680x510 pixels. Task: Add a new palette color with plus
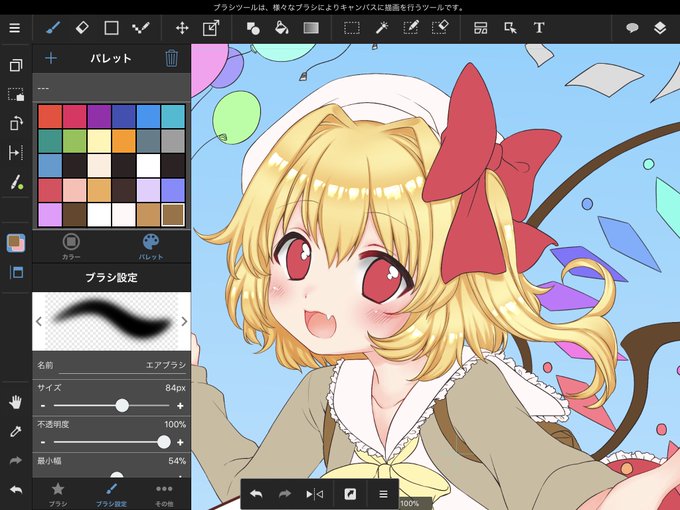point(51,58)
